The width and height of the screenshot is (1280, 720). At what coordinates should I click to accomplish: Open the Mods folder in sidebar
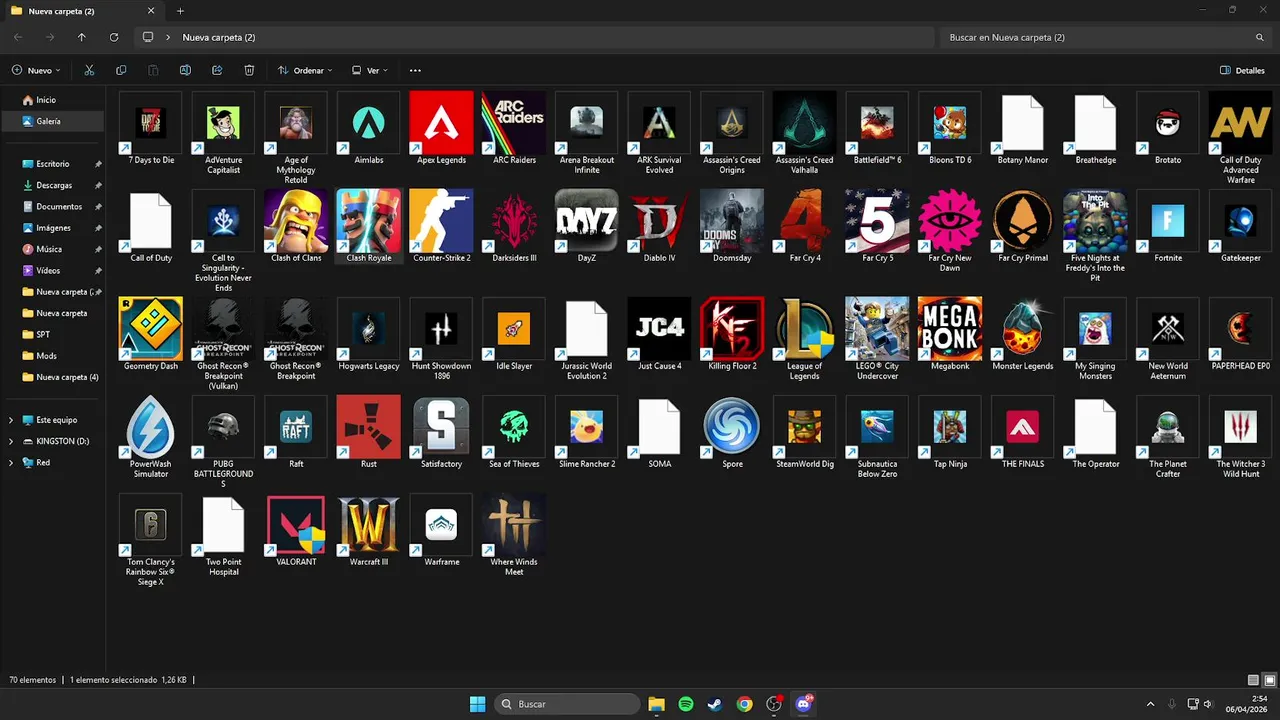tap(46, 356)
